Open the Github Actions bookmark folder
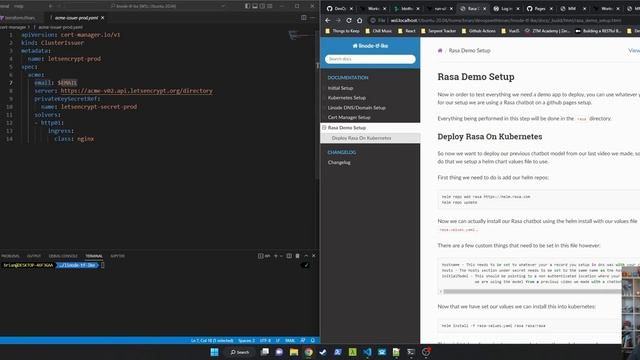640x360 pixels. (x=478, y=31)
